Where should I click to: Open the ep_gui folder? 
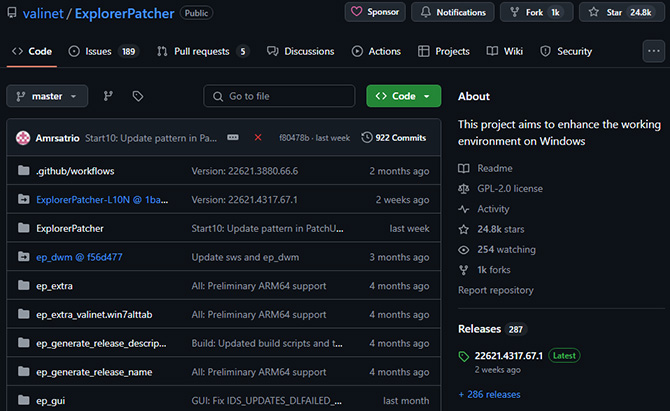point(50,401)
